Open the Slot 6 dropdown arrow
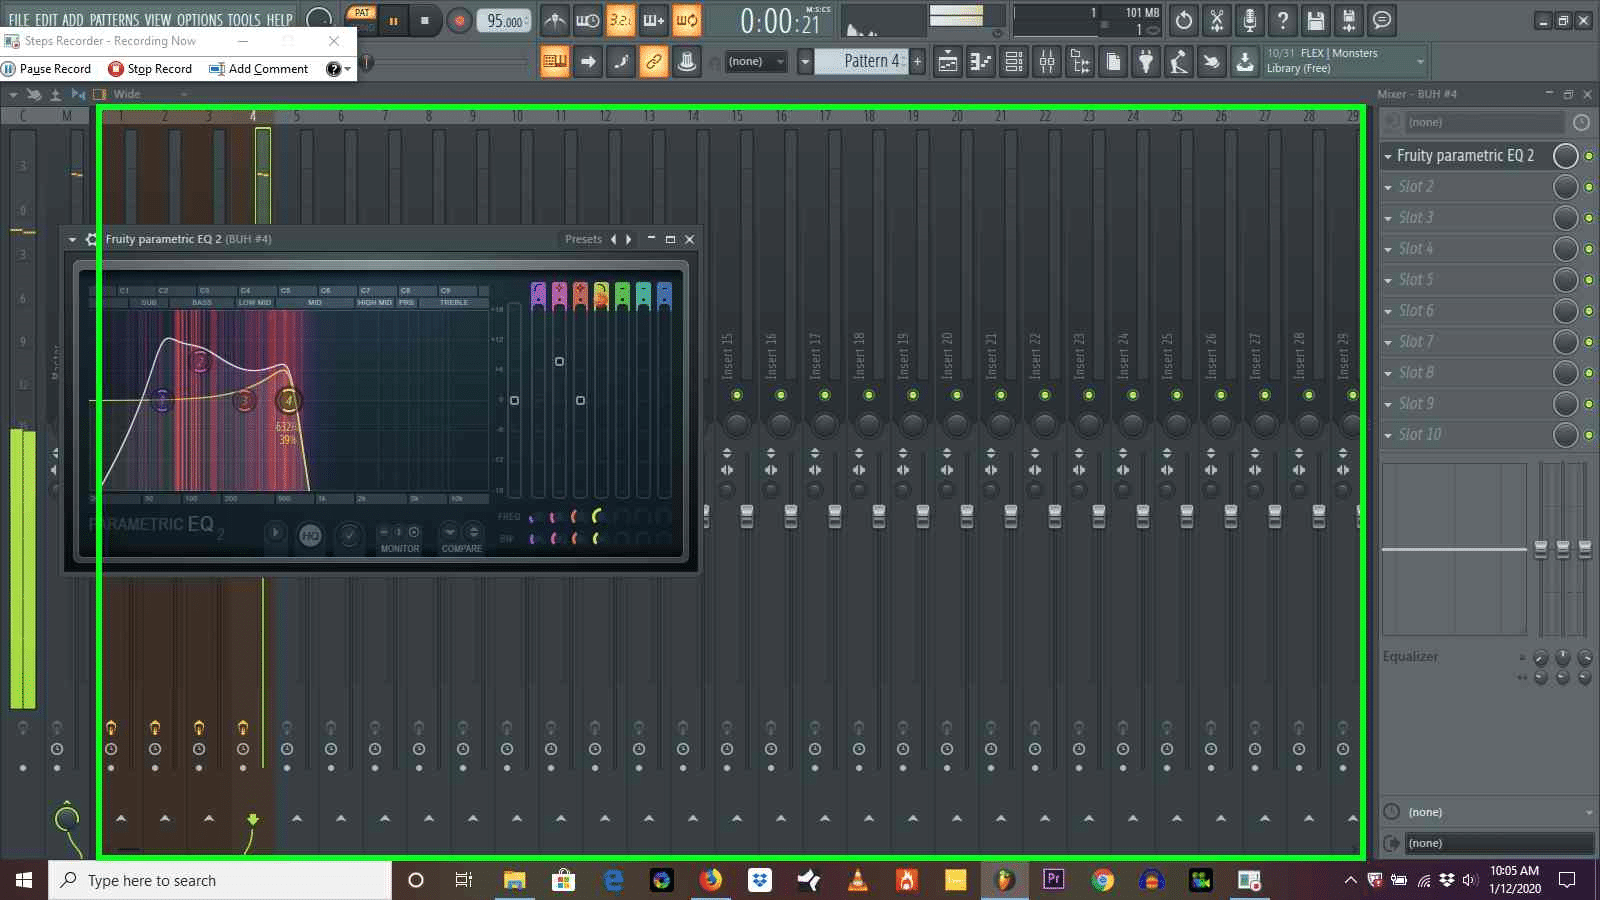 (x=1388, y=311)
